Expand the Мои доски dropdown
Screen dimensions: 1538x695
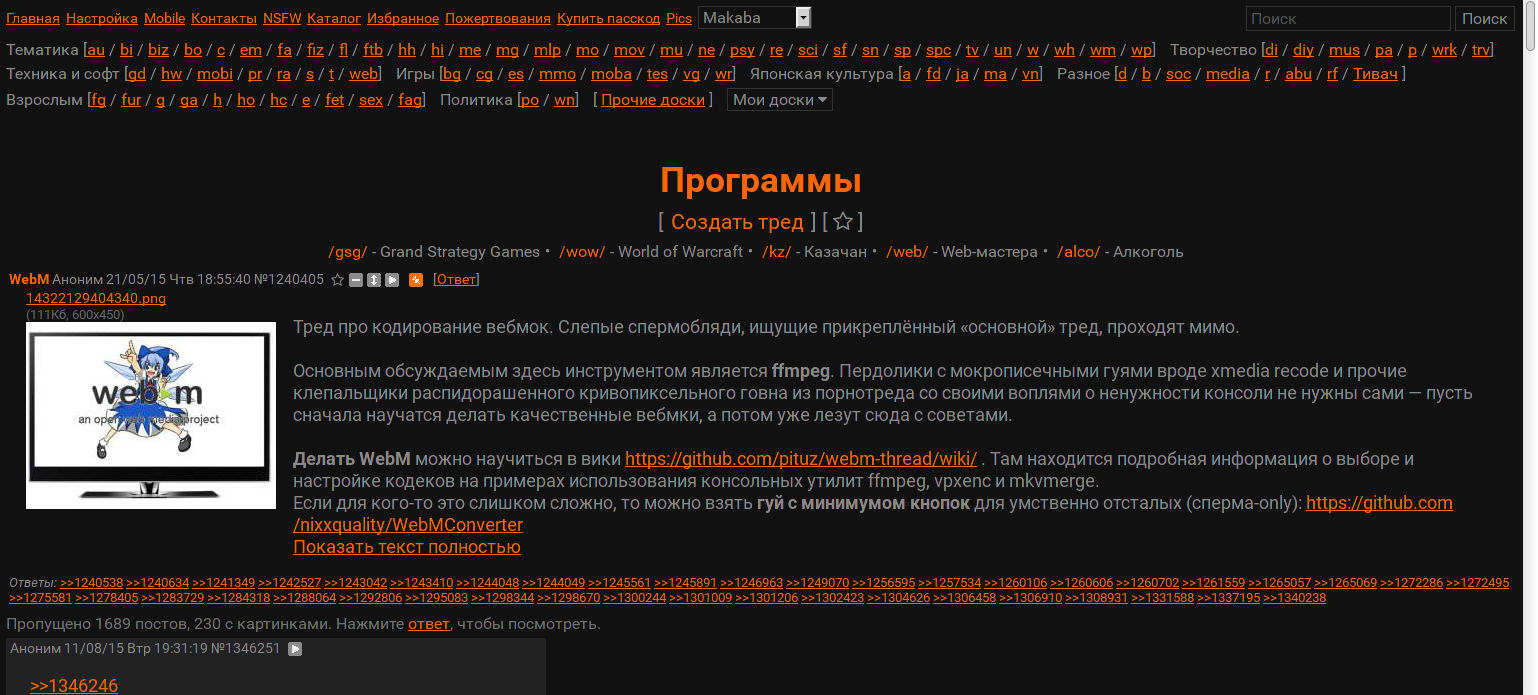pyautogui.click(x=779, y=100)
